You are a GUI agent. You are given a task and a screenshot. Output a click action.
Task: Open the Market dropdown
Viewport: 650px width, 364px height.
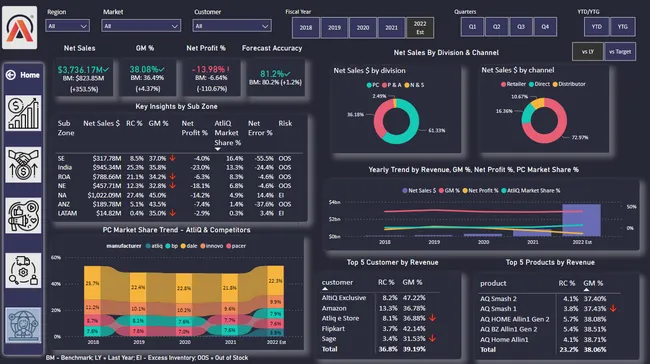(x=141, y=26)
